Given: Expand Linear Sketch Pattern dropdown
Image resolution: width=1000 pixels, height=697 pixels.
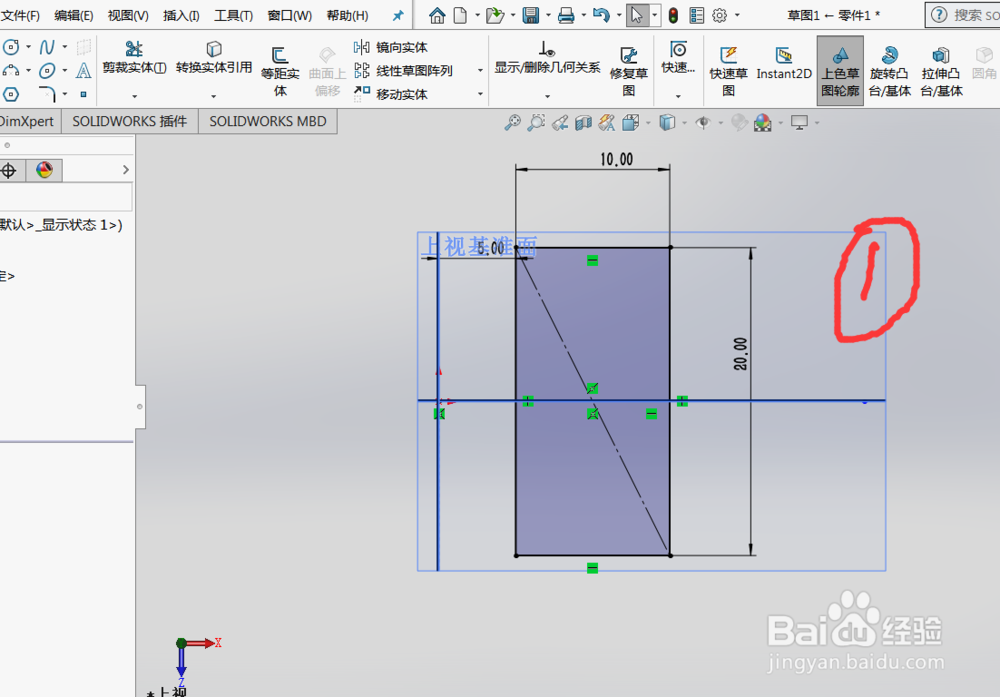Looking at the screenshot, I should pos(480,71).
